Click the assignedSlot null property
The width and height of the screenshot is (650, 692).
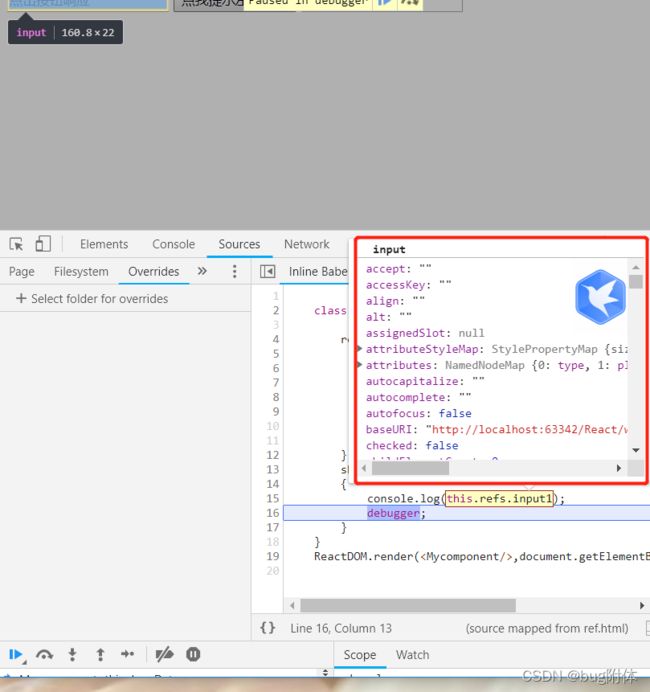click(x=425, y=333)
